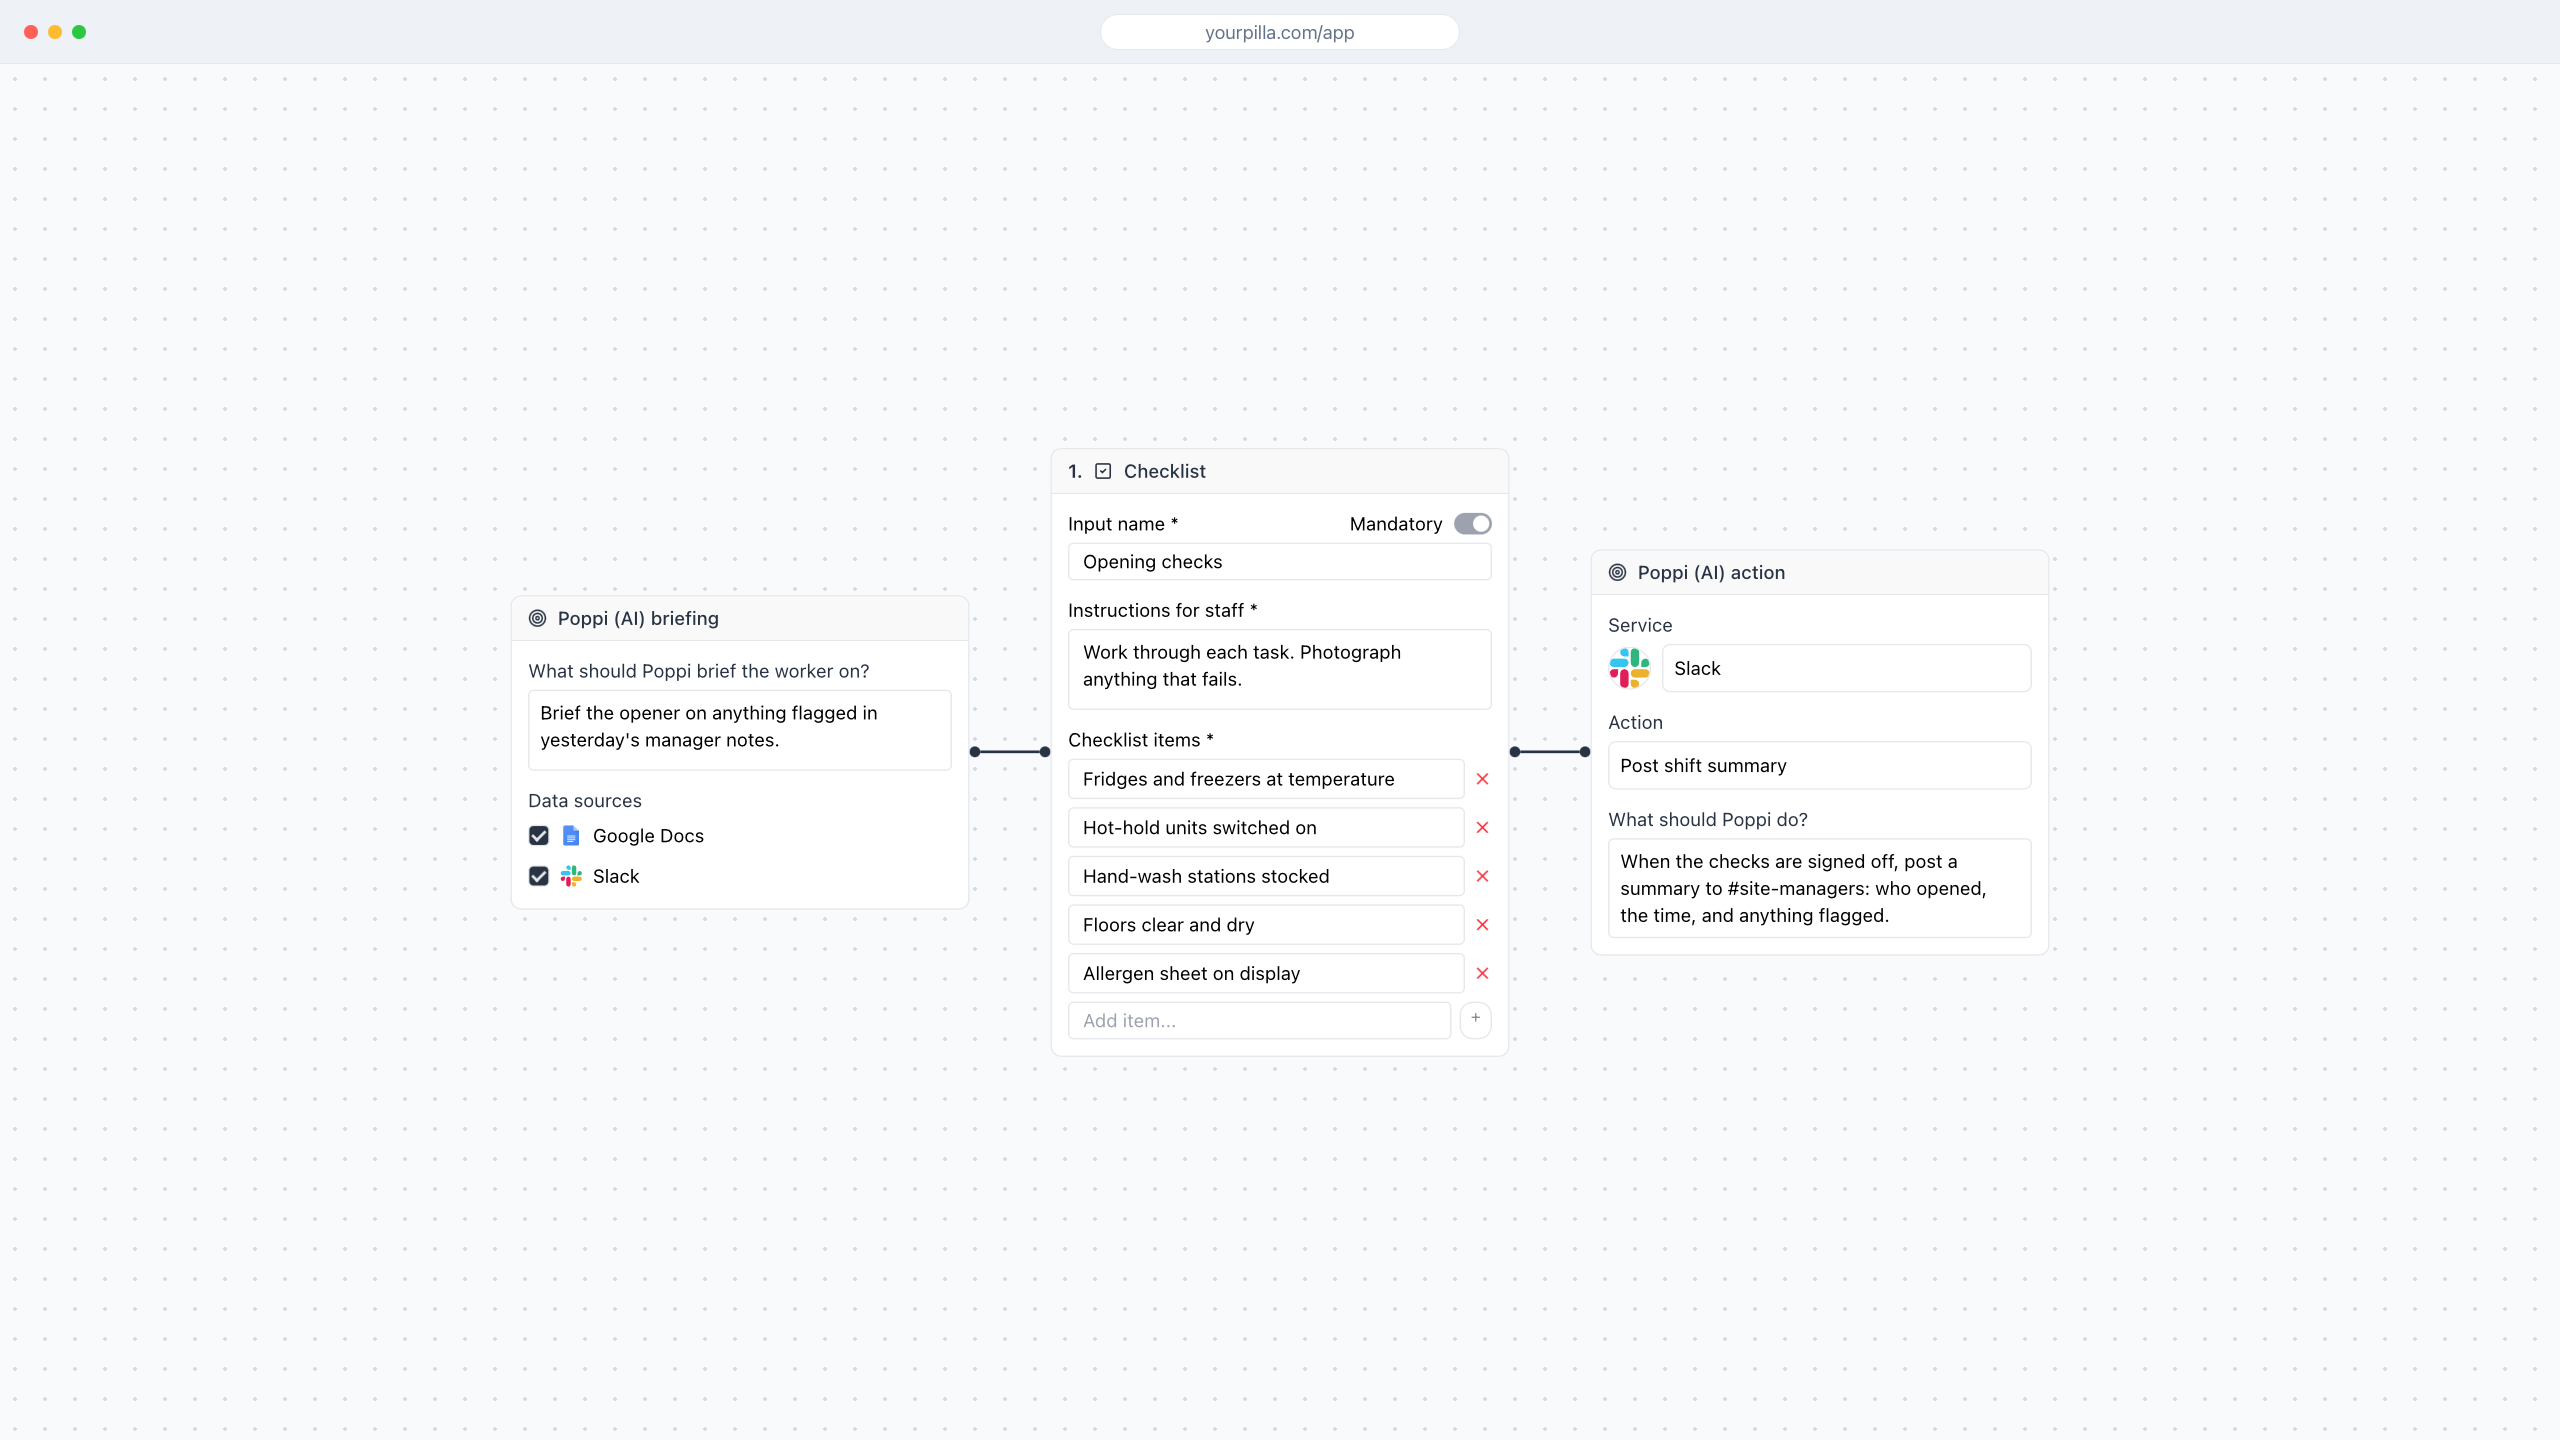The height and width of the screenshot is (1440, 2560).
Task: Click the 'Service' label
Action: click(1640, 625)
